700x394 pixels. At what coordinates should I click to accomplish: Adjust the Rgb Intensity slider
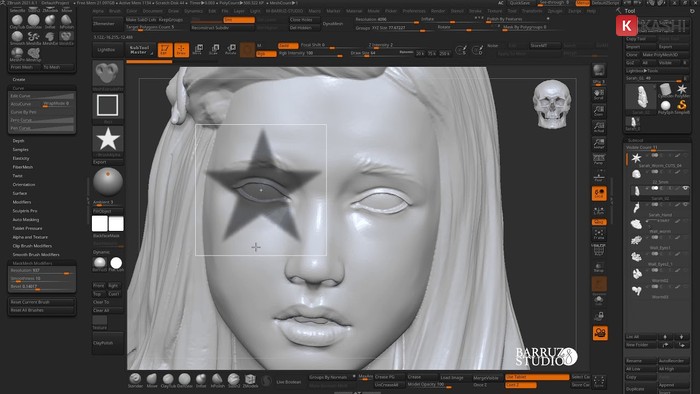(310, 53)
